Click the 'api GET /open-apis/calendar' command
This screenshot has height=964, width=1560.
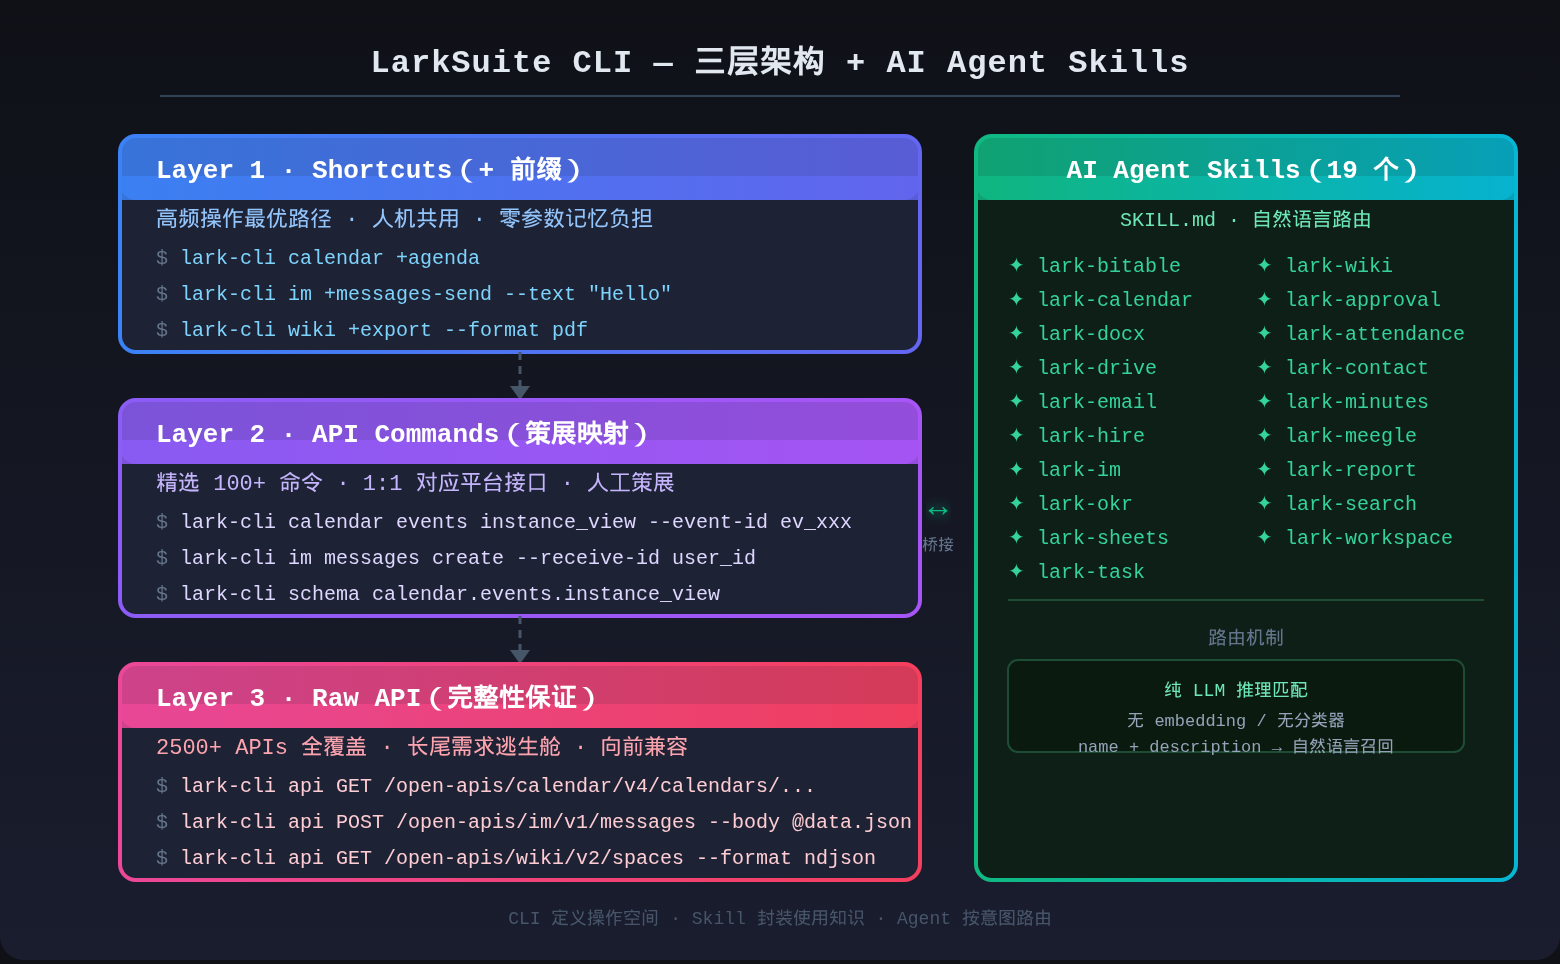[x=486, y=786]
